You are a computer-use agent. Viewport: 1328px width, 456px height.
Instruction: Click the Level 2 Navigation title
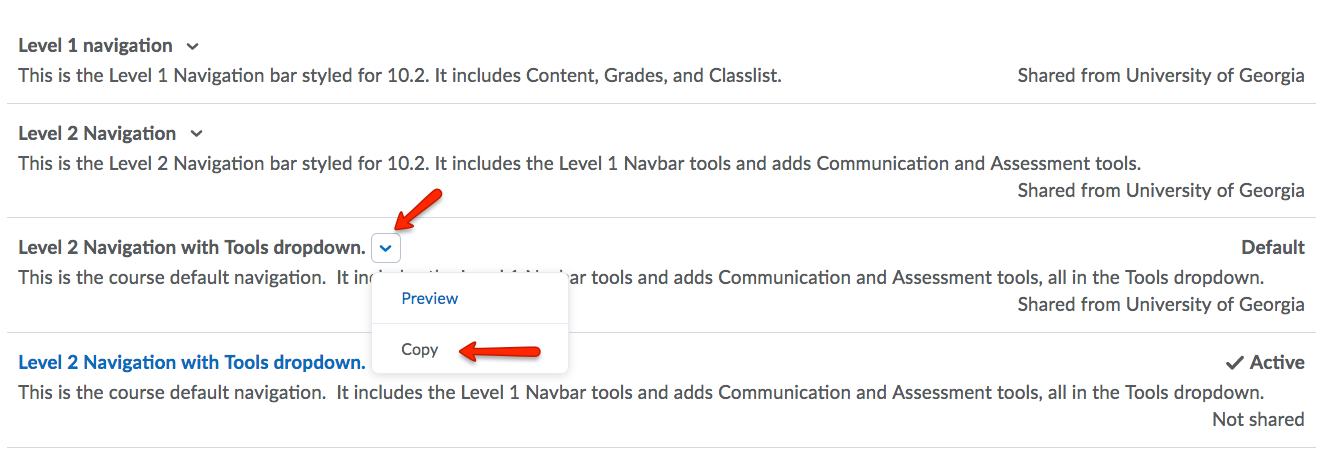[x=97, y=134]
